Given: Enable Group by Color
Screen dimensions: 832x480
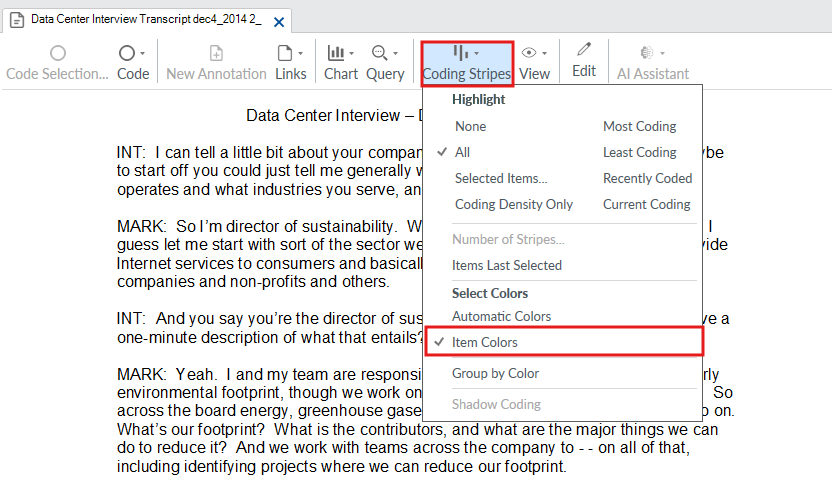Looking at the screenshot, I should 495,373.
